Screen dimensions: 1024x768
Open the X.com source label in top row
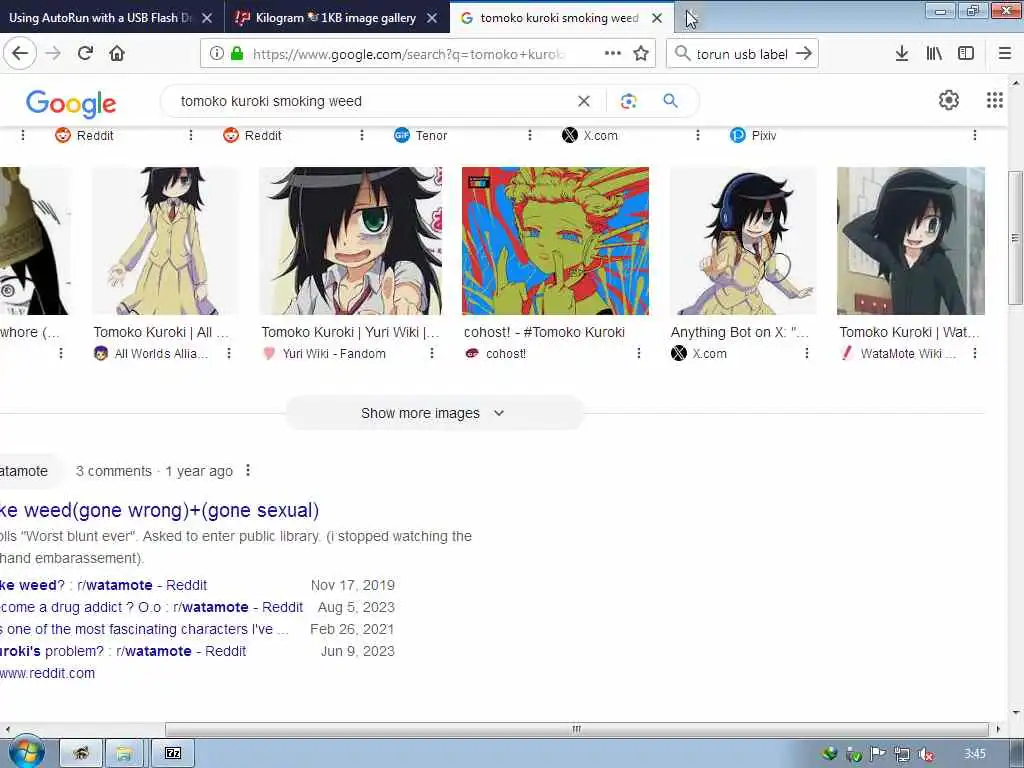click(590, 135)
